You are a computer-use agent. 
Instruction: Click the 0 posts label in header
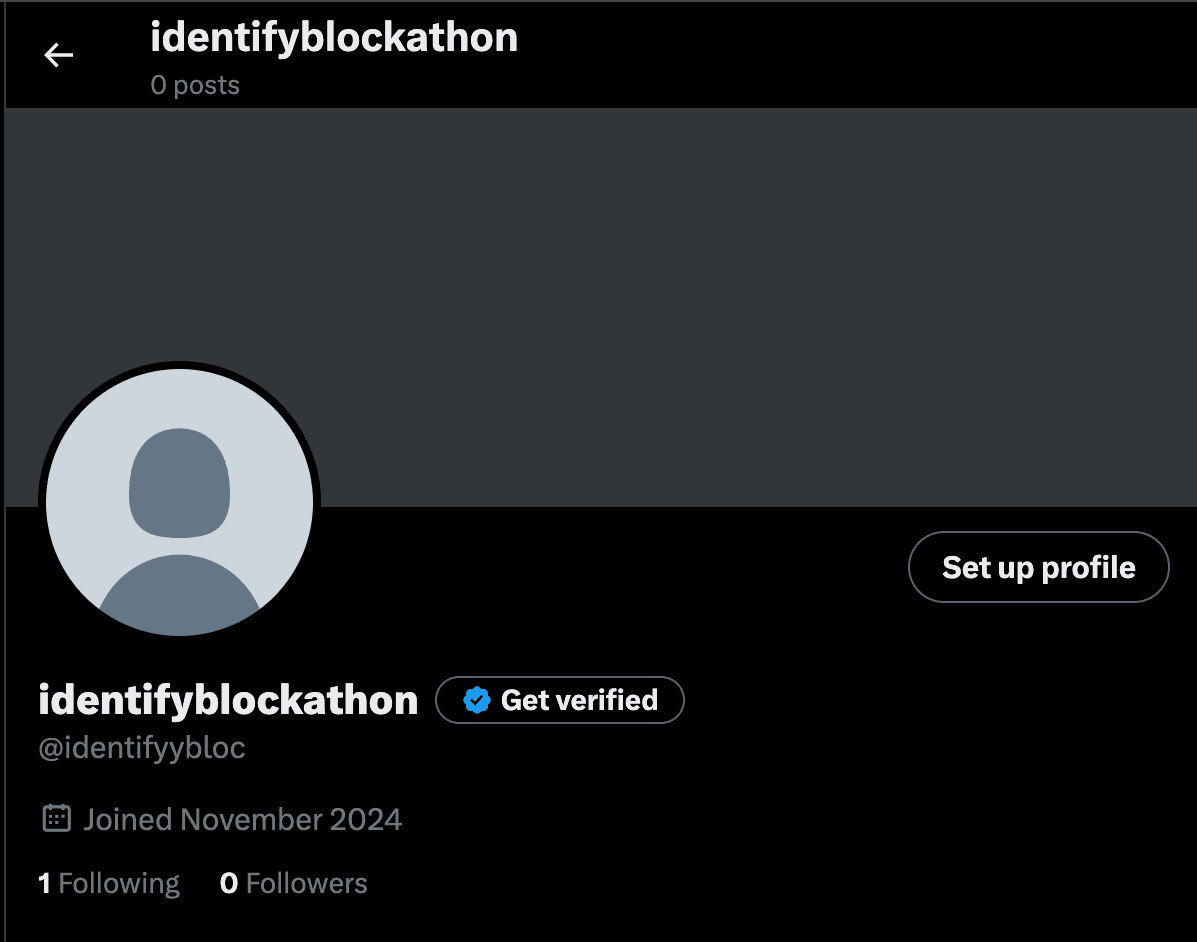[x=195, y=85]
